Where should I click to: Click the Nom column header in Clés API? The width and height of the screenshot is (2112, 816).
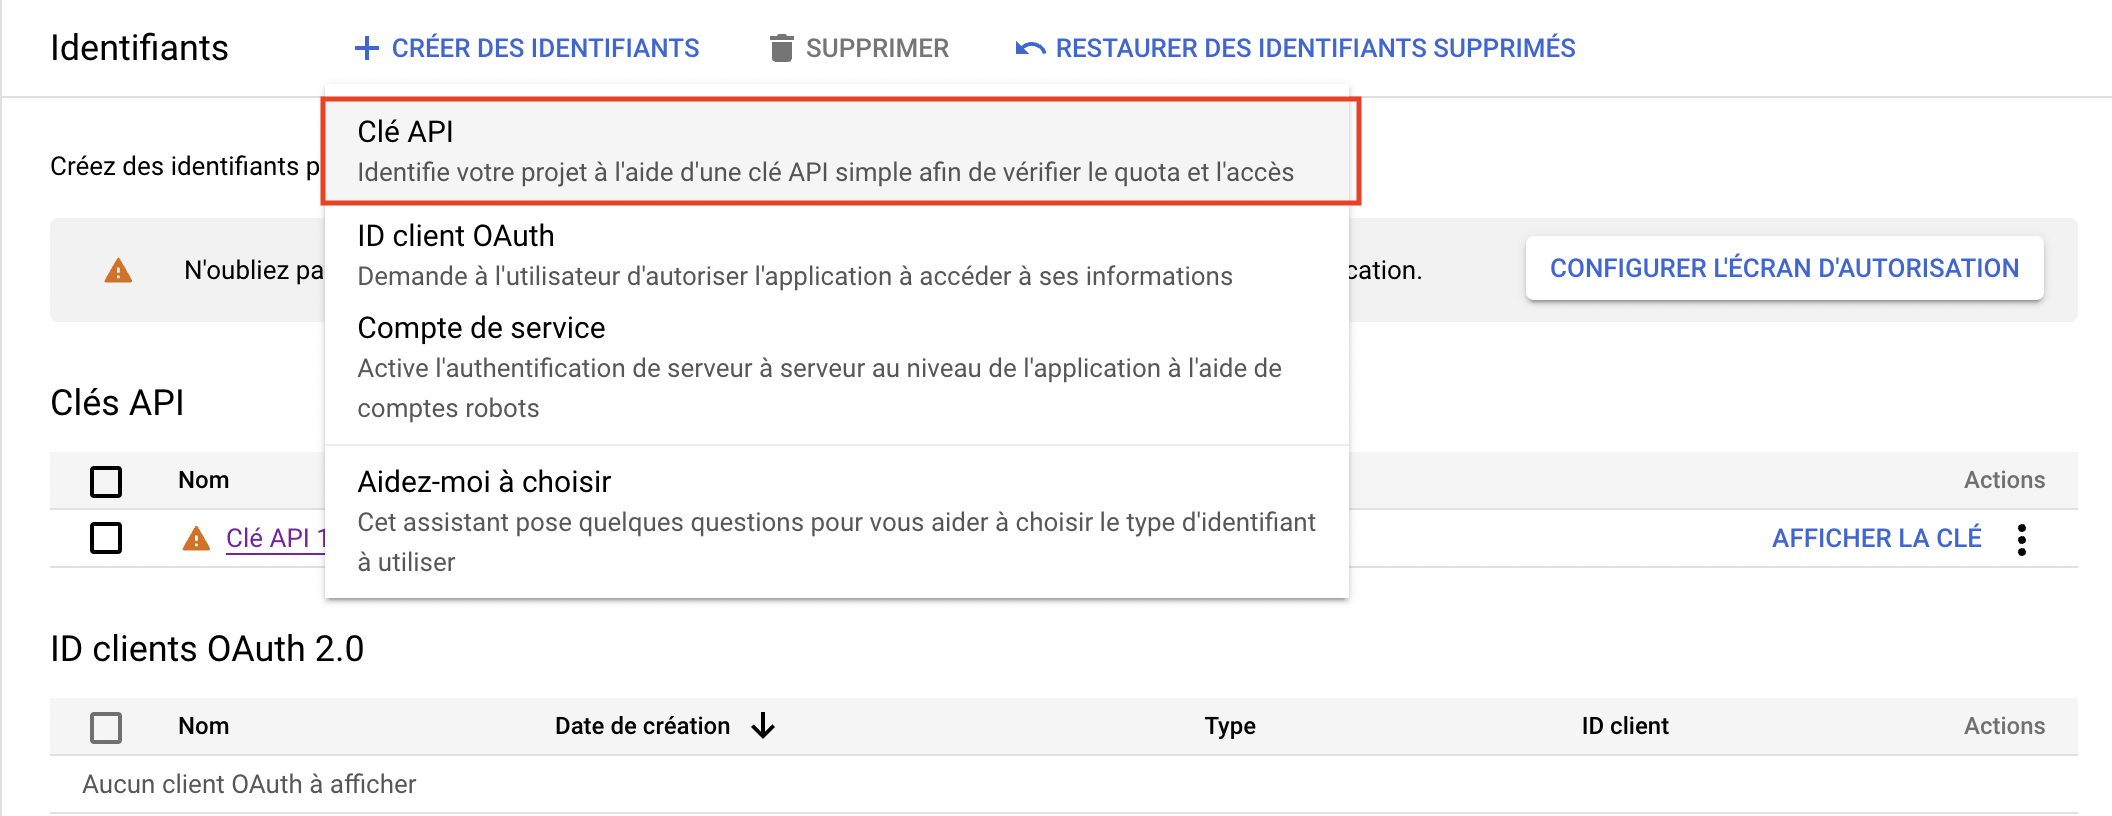click(x=204, y=480)
